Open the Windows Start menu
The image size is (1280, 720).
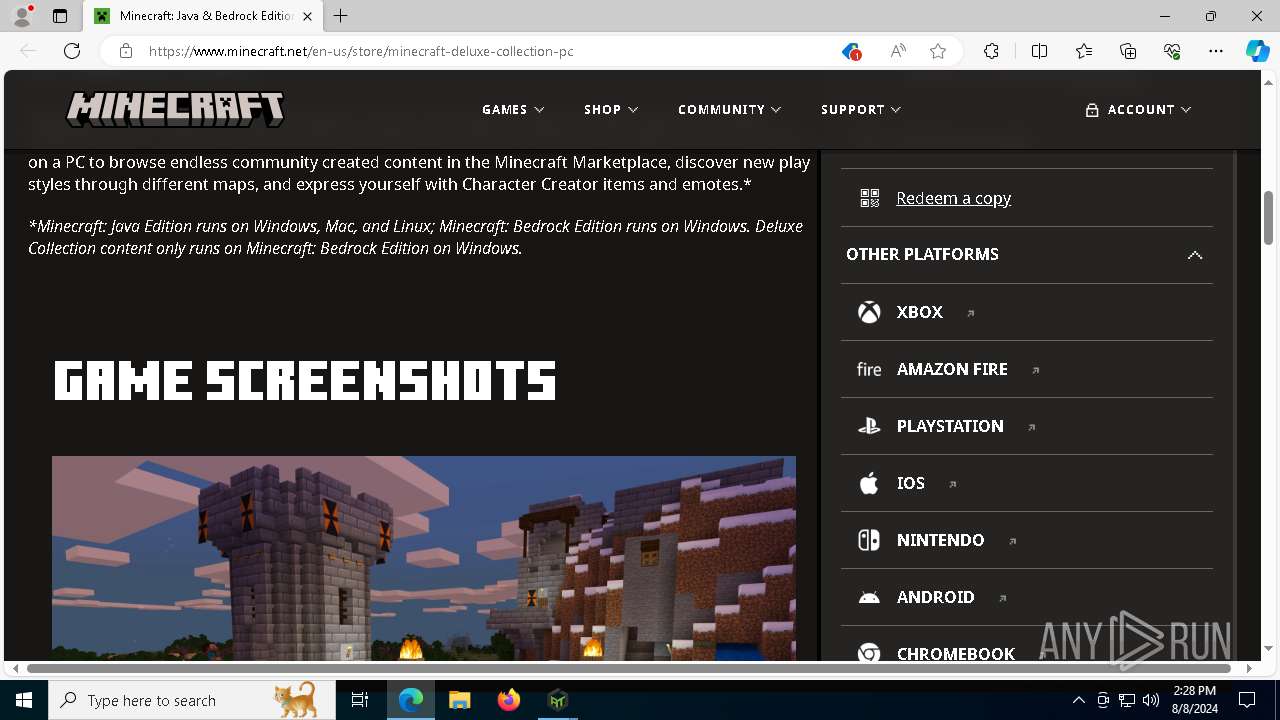(24, 700)
